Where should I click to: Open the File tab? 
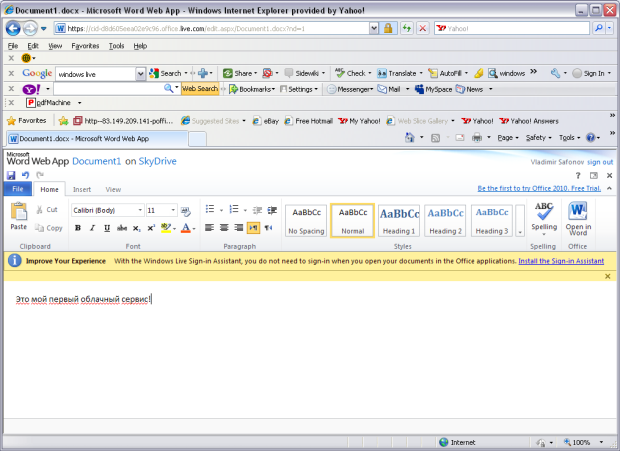[18, 189]
